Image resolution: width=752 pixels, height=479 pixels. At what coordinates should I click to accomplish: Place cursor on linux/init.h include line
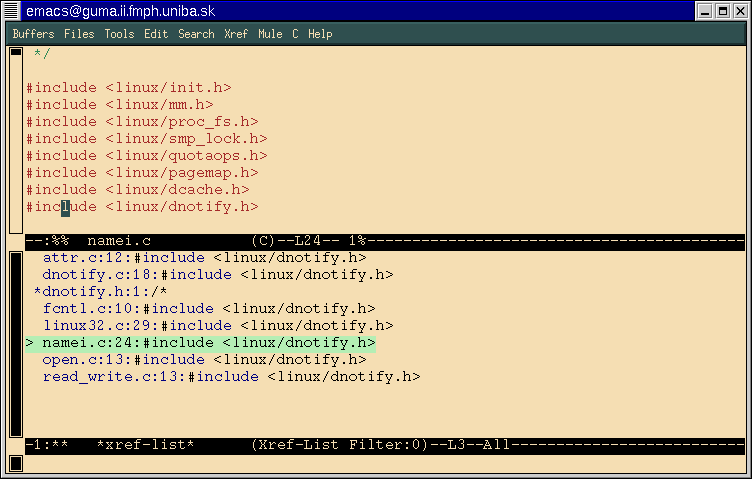(129, 88)
